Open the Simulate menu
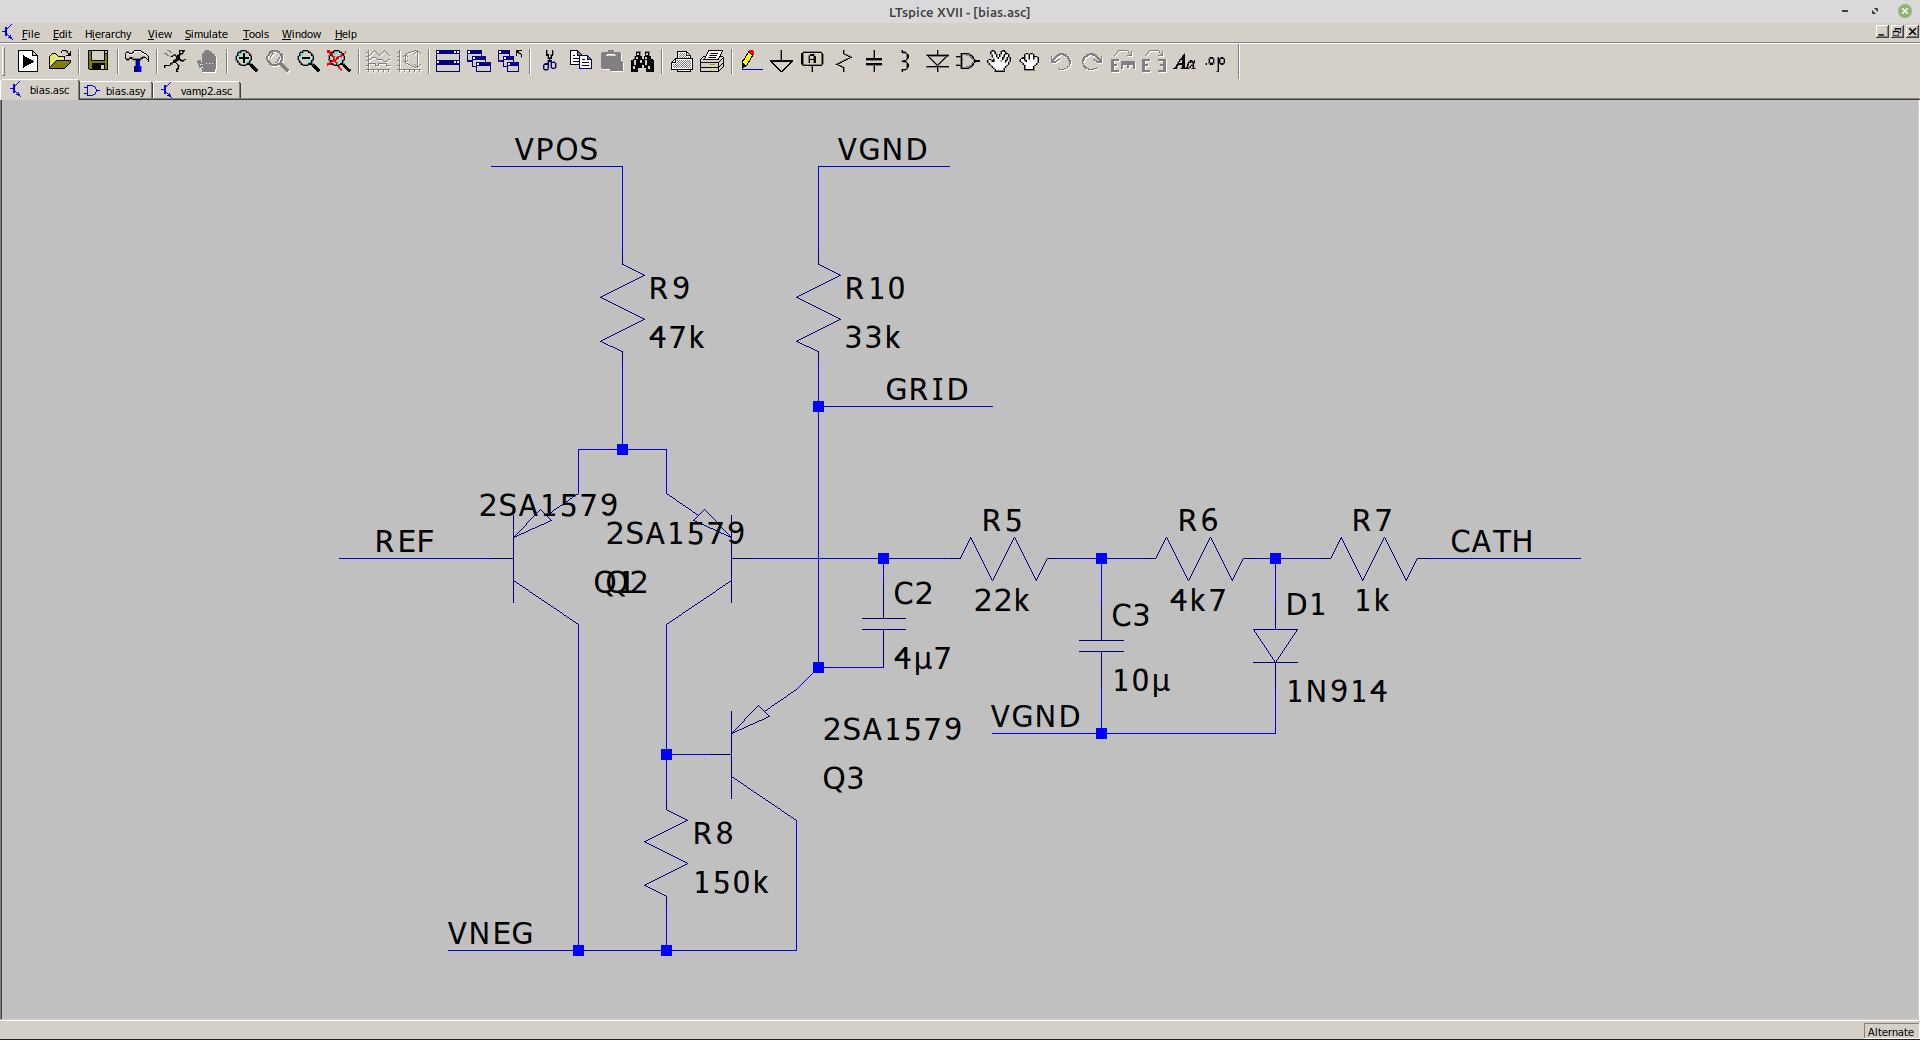 tap(206, 34)
